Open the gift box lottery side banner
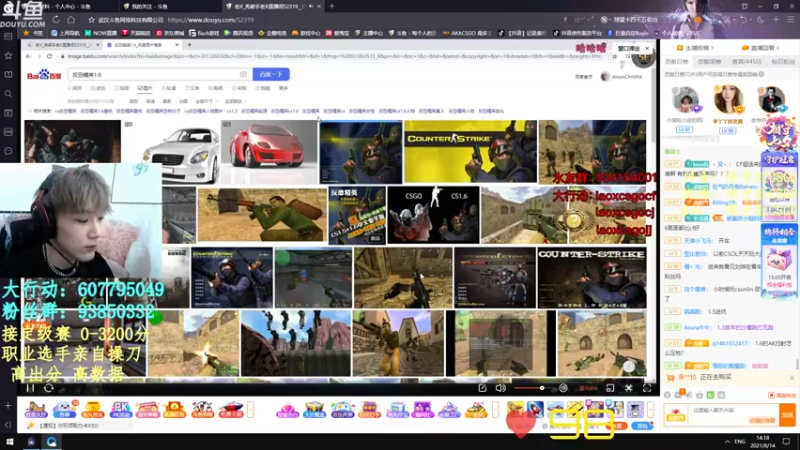 pos(779,262)
